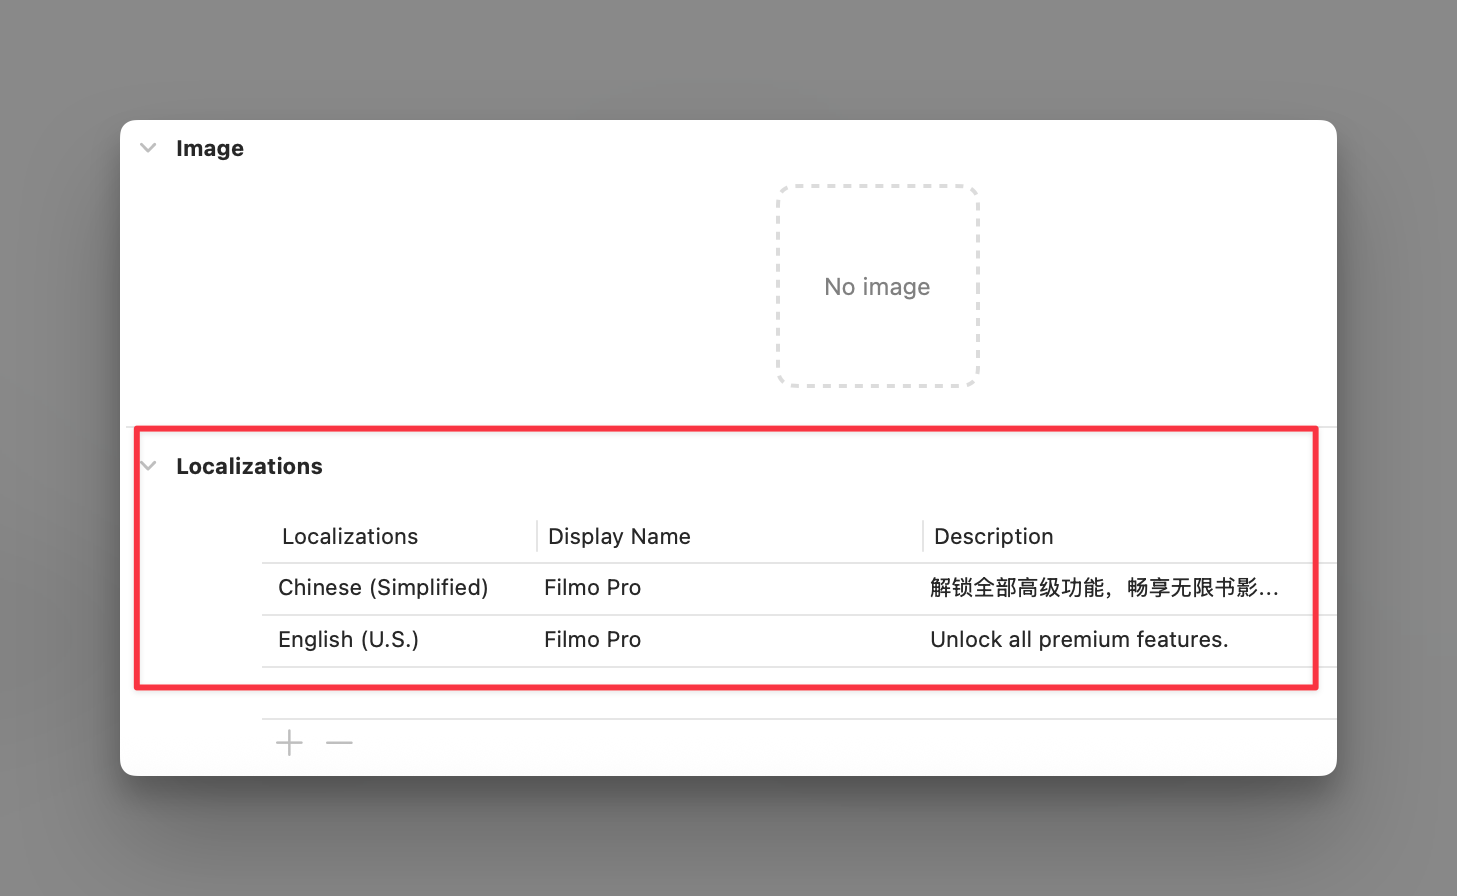The height and width of the screenshot is (896, 1457).
Task: Sort by the Localizations column header
Action: 350,537
